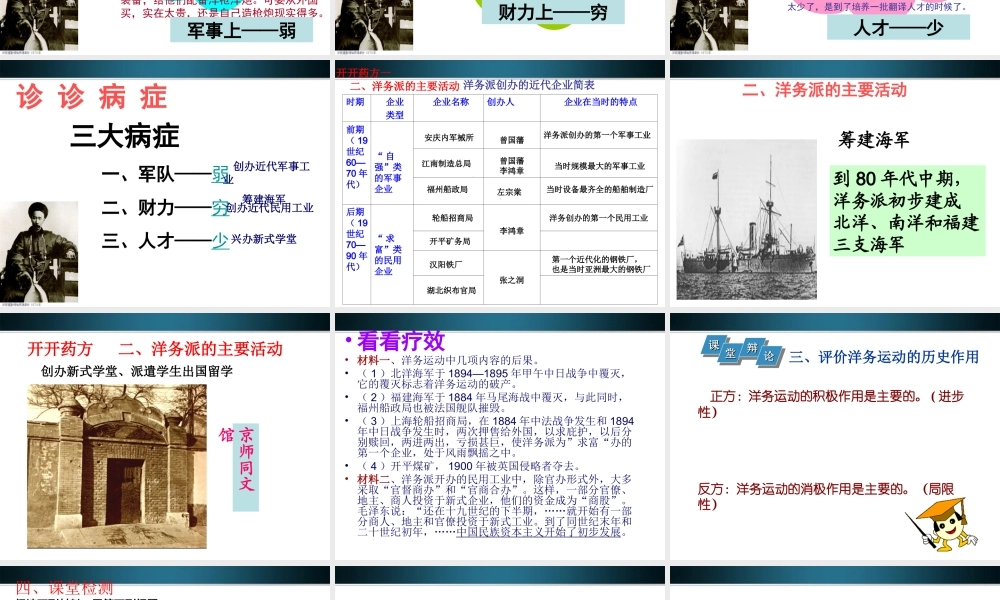1000x600 pixels.
Task: Click the 四、课堂检测 heading
Action: [x=64, y=587]
